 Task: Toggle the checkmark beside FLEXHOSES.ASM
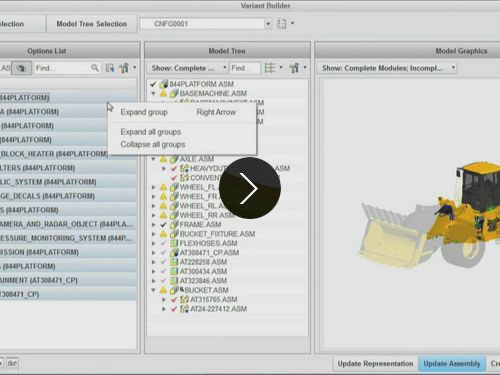click(163, 243)
